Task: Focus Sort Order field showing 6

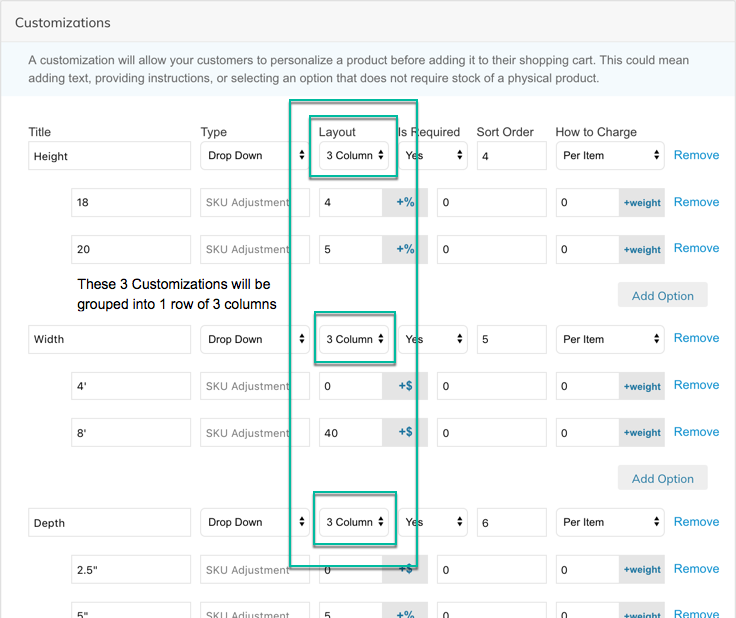Action: [512, 522]
